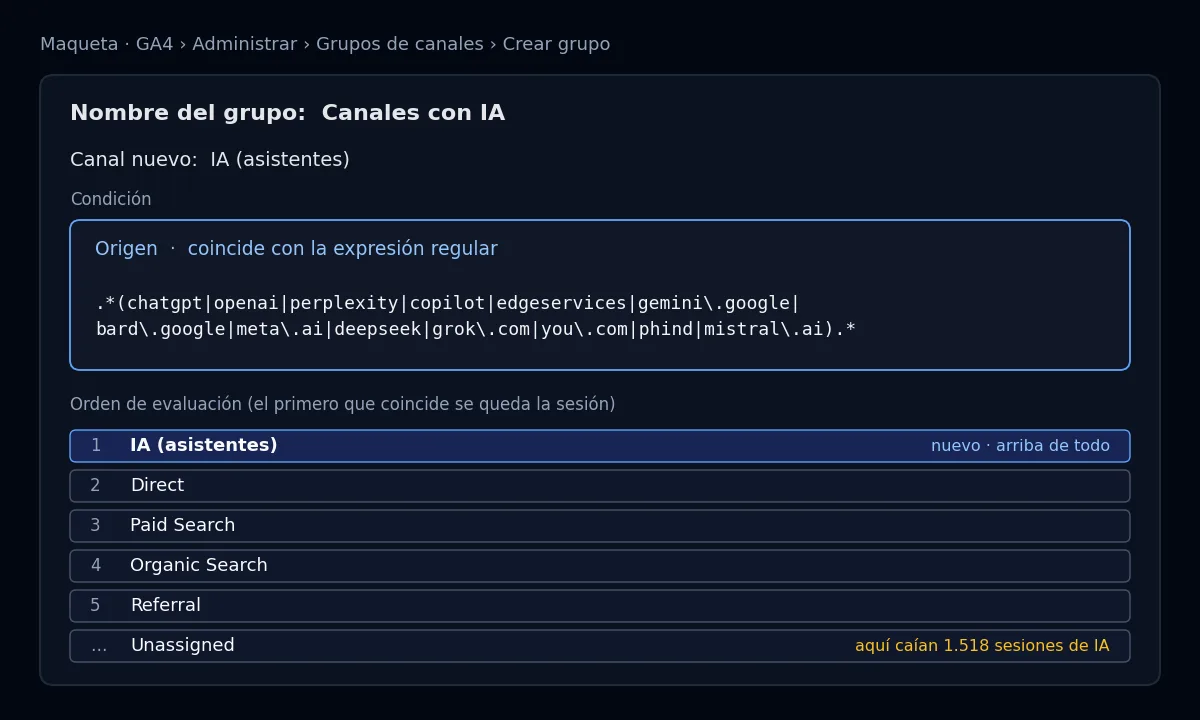1200x720 pixels.
Task: Select the Unassigned channel row
Action: click(x=600, y=646)
